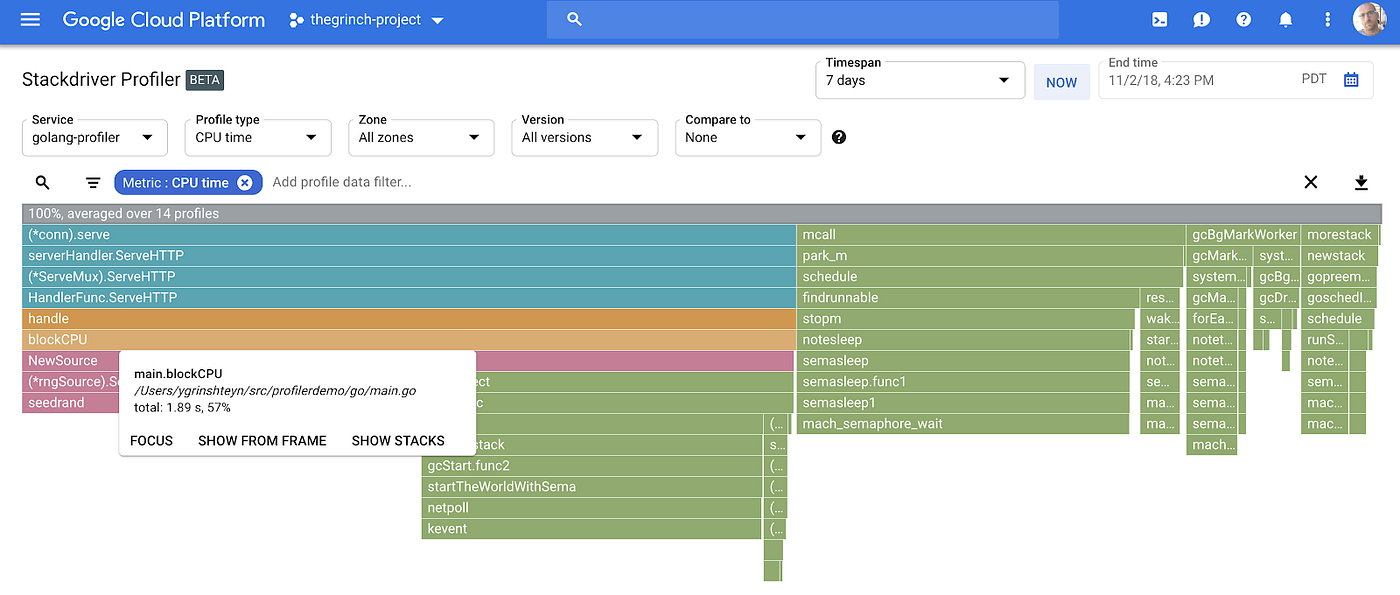Open the Send Feedback speech bubble icon

pos(1201,19)
